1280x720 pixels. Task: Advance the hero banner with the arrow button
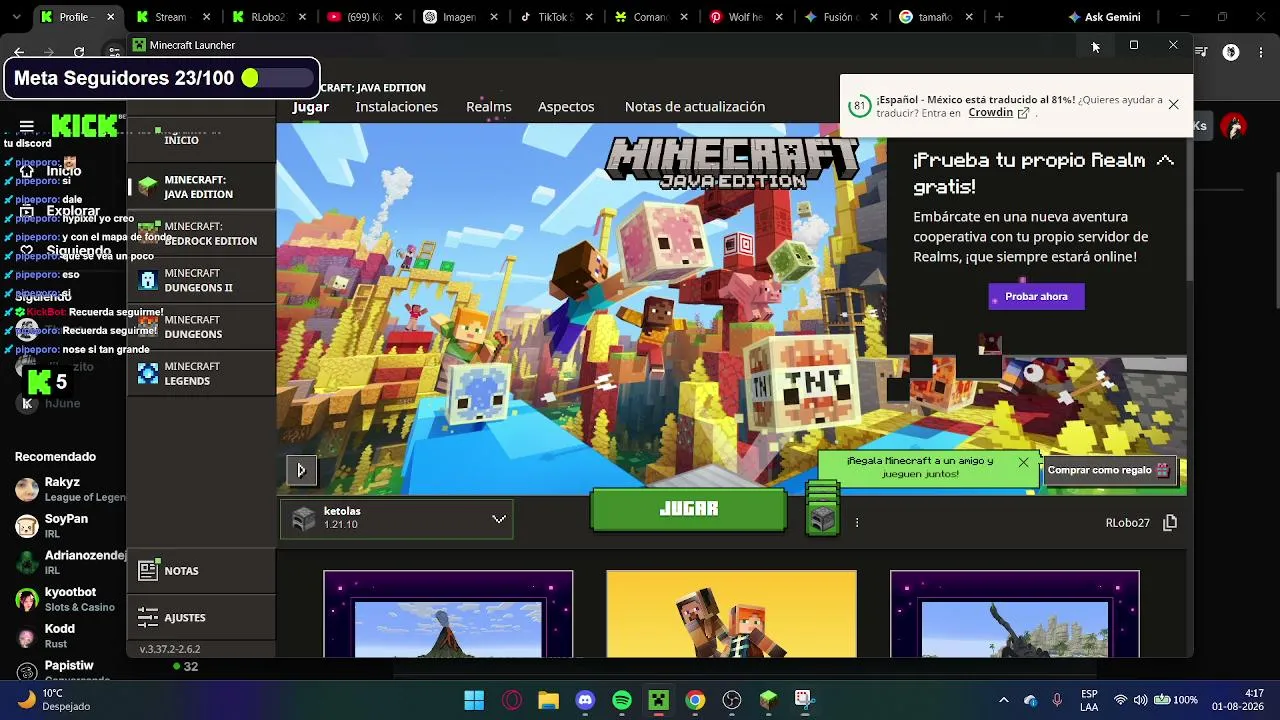click(301, 470)
